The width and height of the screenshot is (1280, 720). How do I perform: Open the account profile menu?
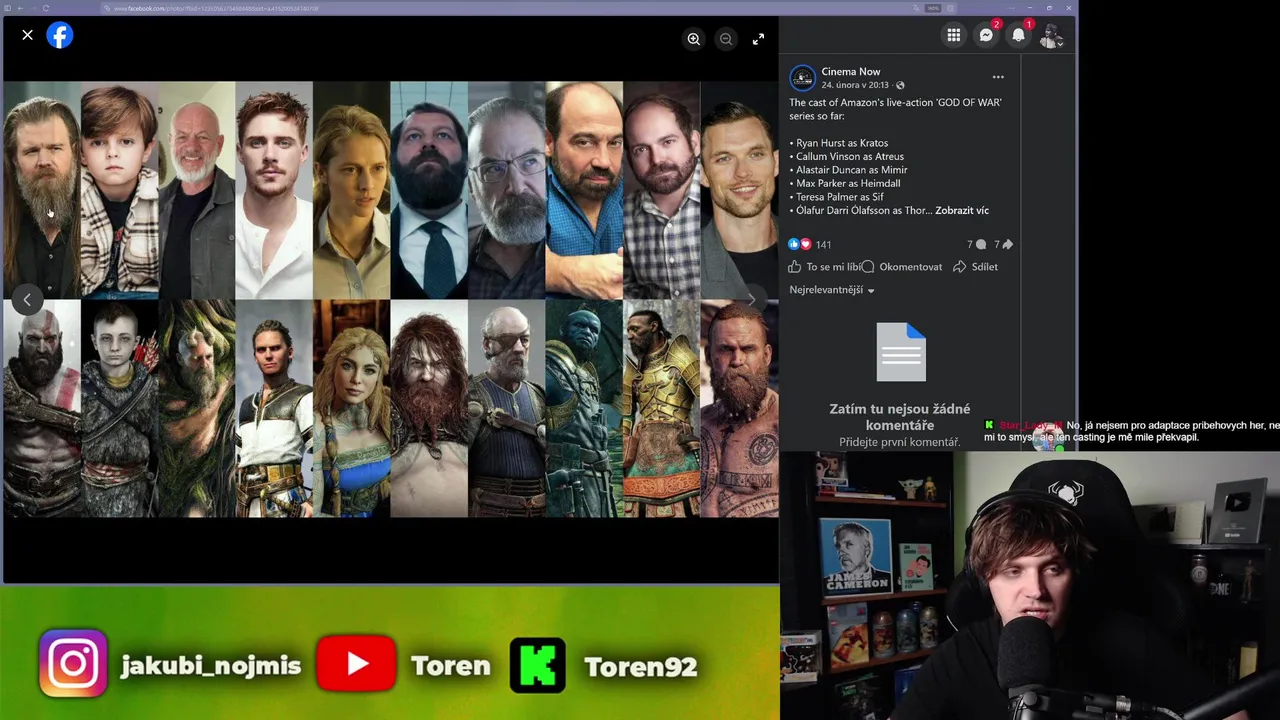(1050, 36)
